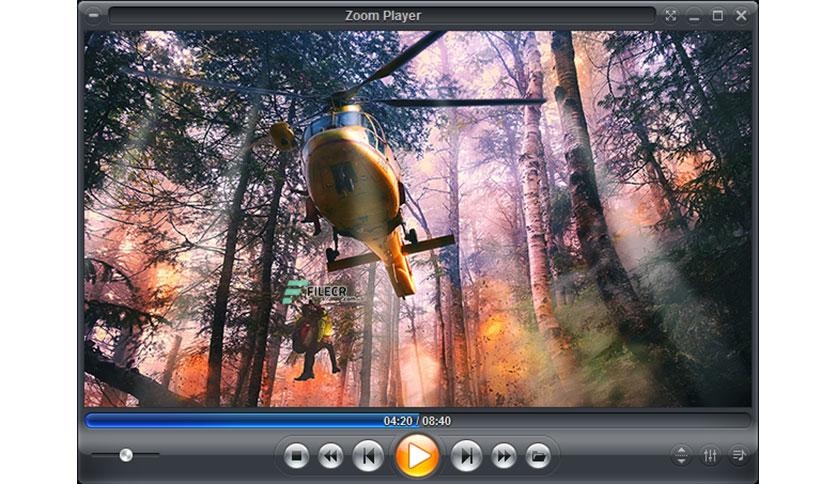Click the video display area

(x=417, y=219)
